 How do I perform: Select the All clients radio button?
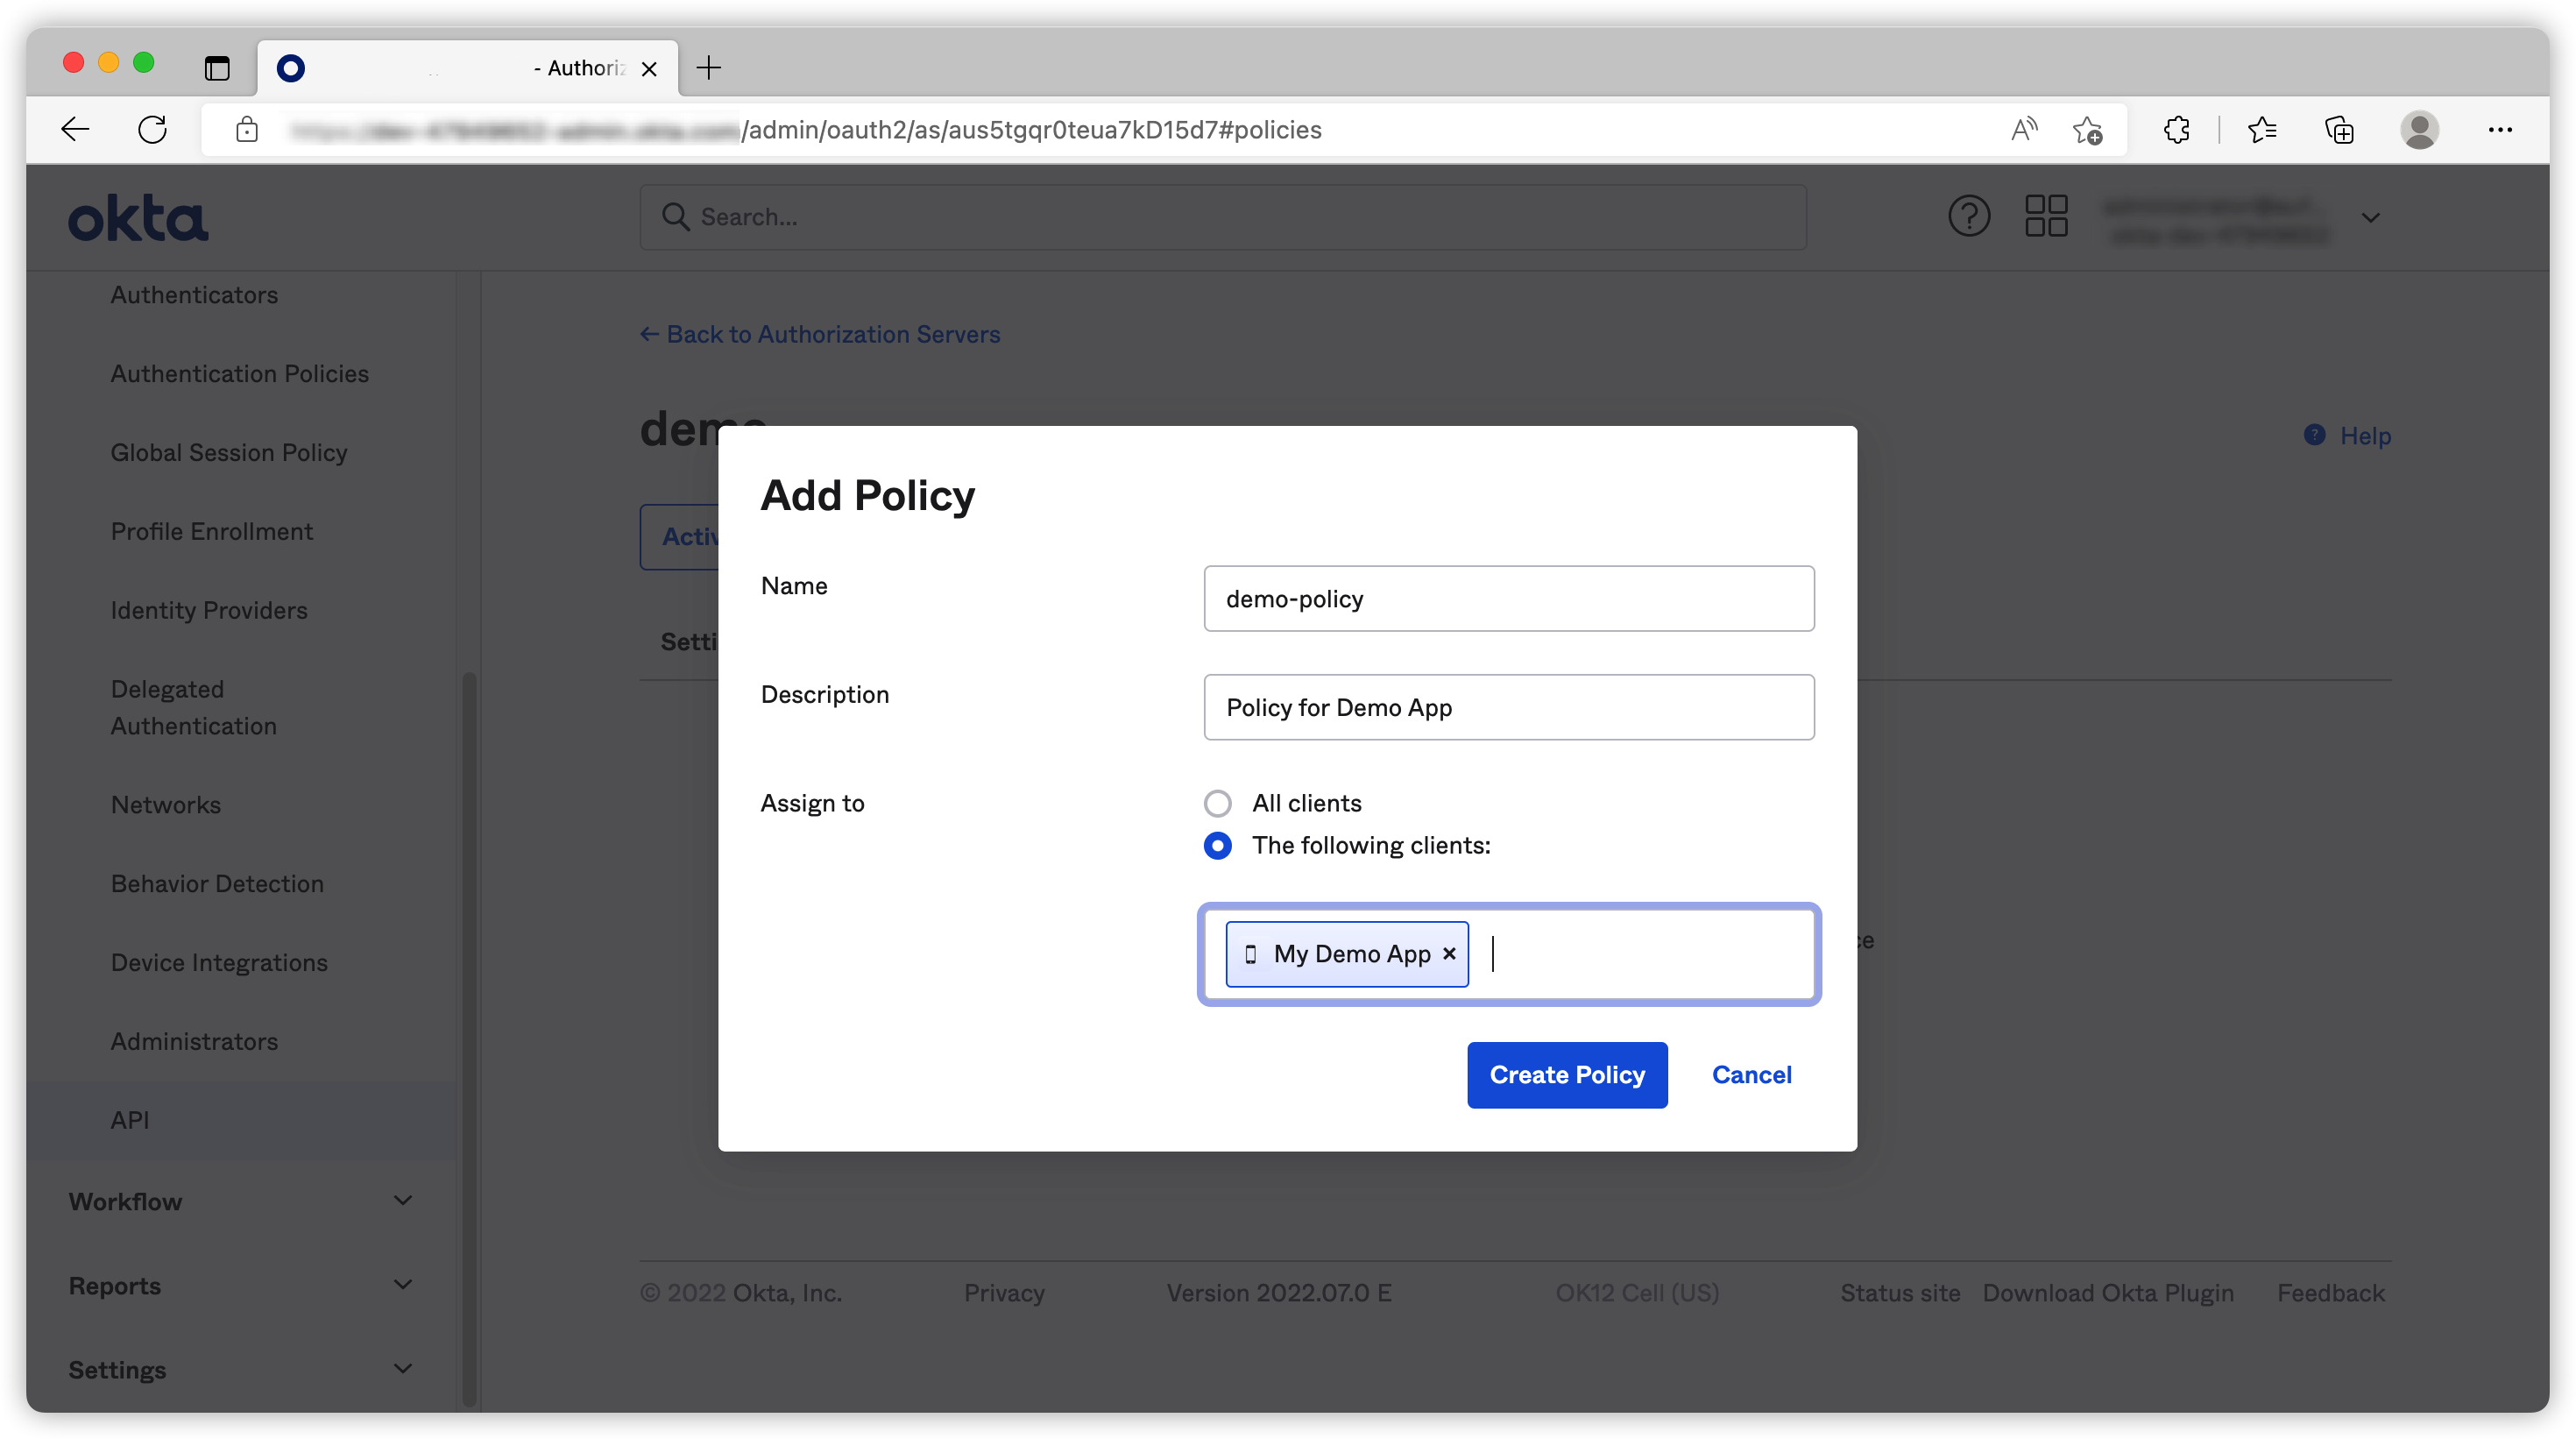(x=1217, y=803)
